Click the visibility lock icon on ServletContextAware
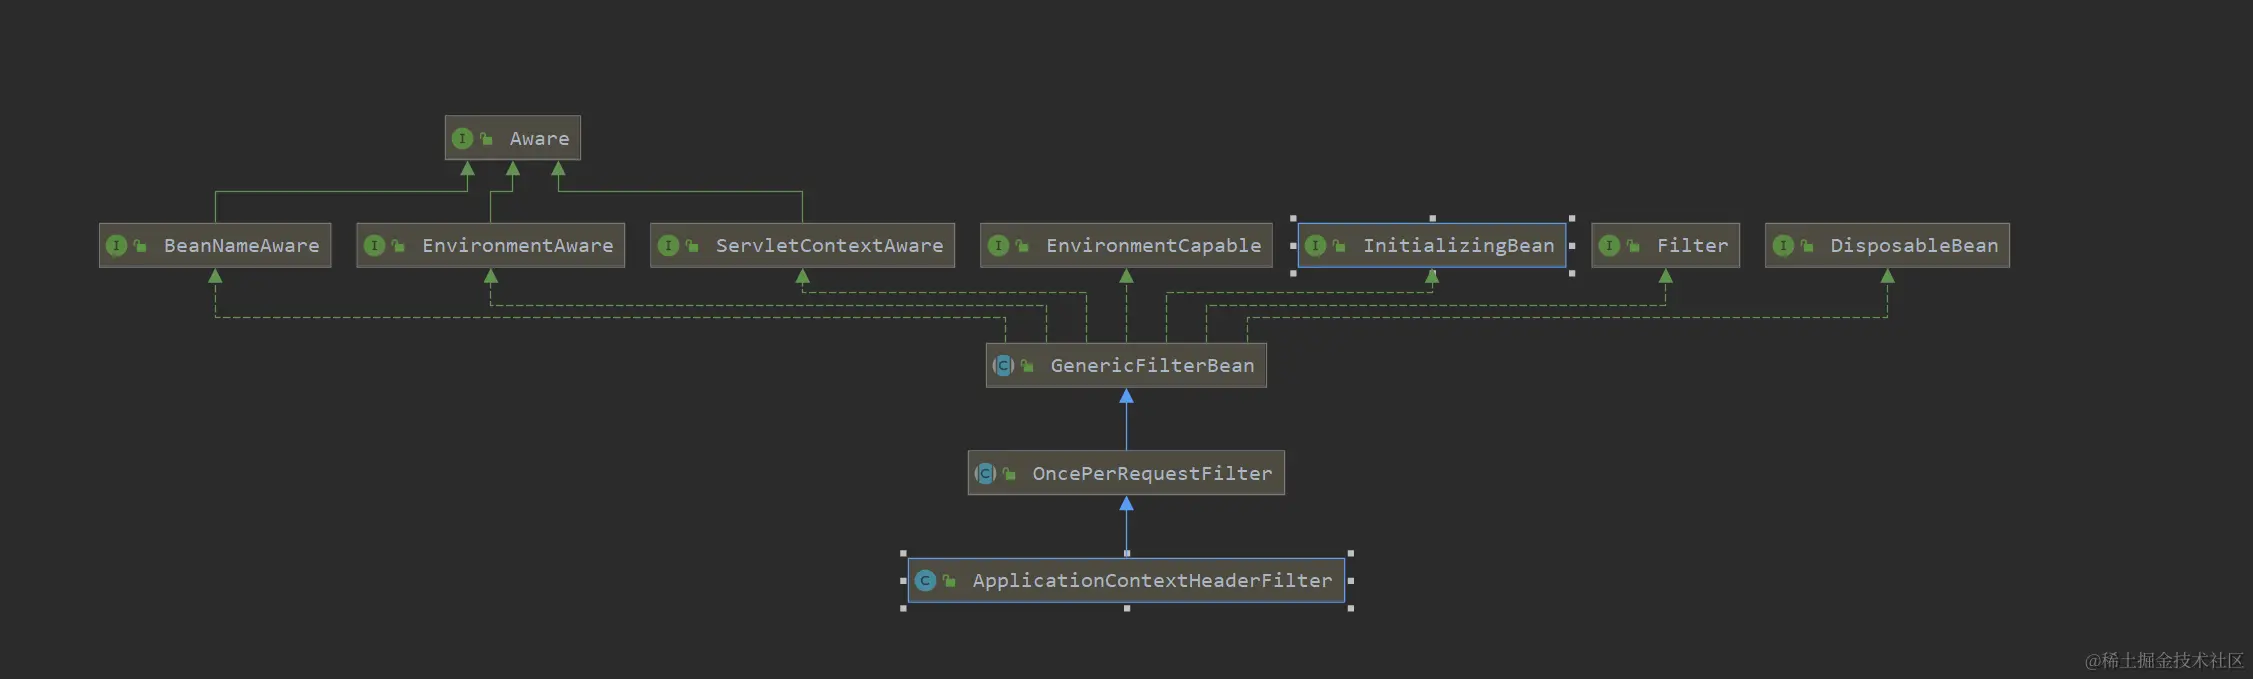Viewport: 2253px width, 679px height. pyautogui.click(x=692, y=245)
